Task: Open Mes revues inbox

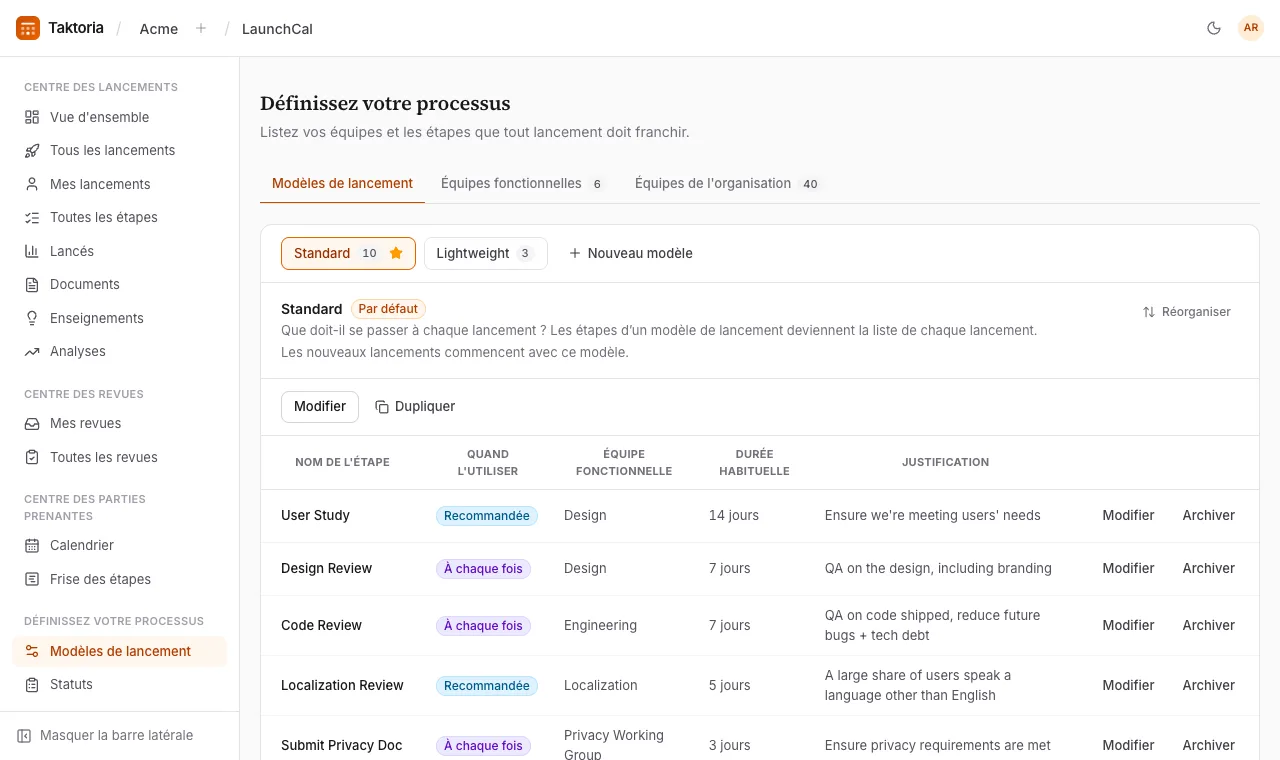Action: tap(119, 423)
